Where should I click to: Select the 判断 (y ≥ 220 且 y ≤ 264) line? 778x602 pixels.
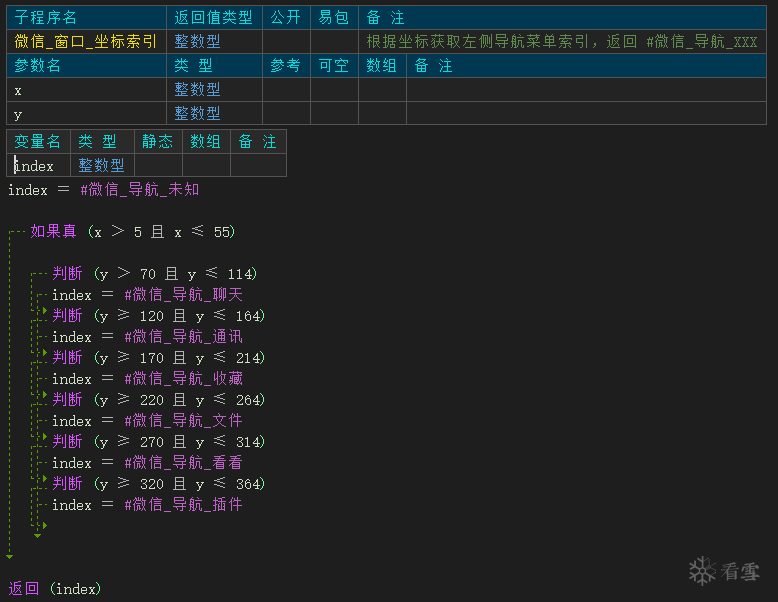pos(158,400)
